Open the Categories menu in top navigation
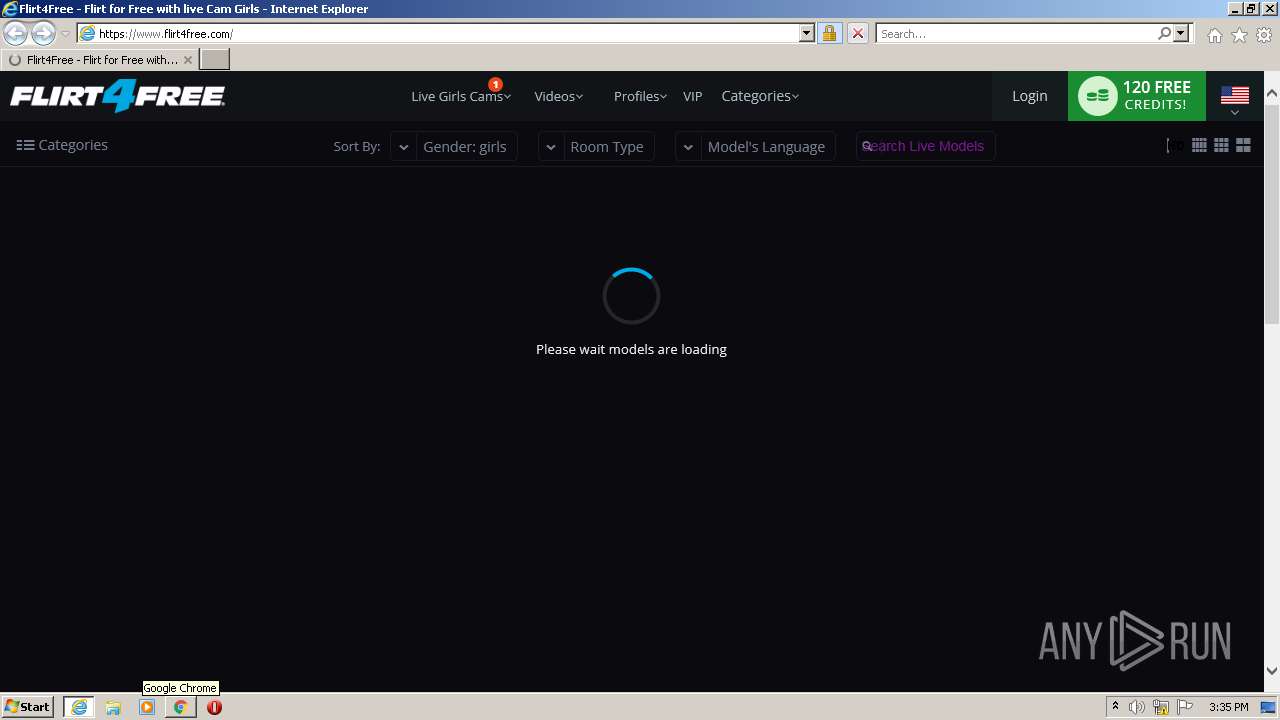 click(x=760, y=96)
